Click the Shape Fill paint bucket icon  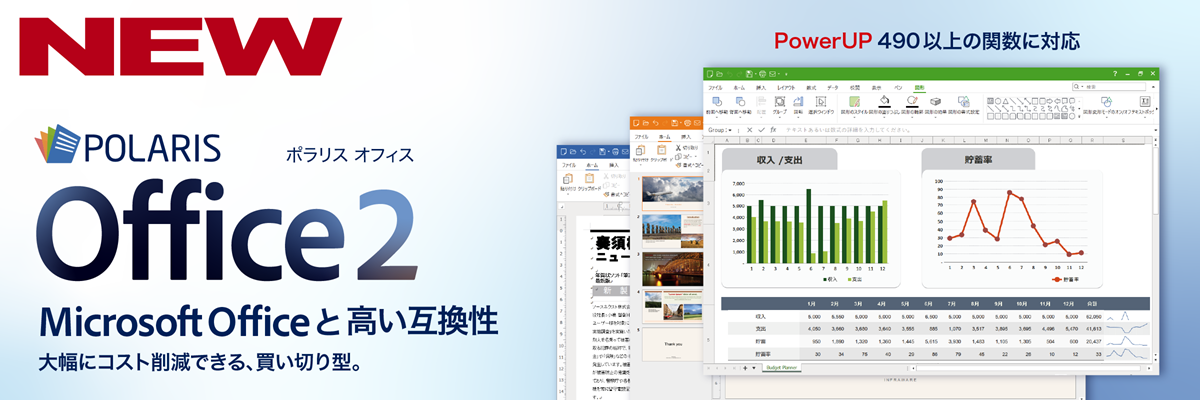(884, 101)
